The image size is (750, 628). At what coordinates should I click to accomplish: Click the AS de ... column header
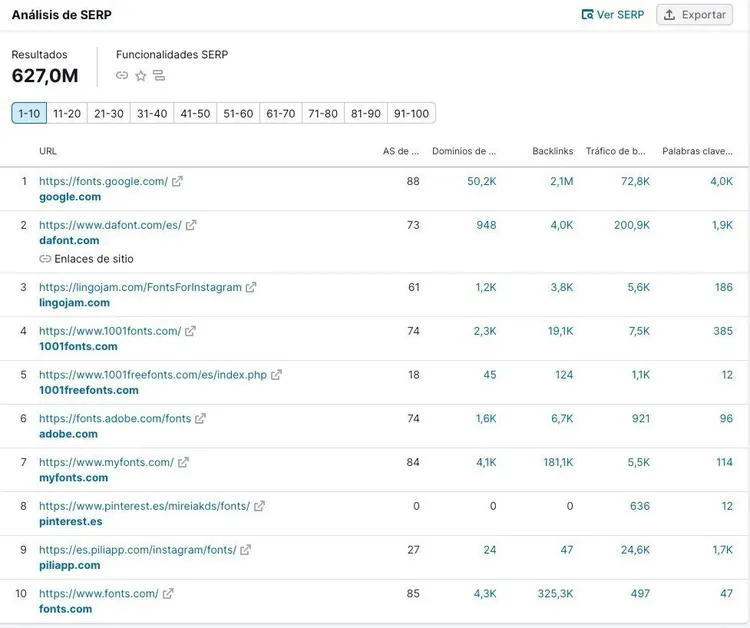click(x=401, y=151)
